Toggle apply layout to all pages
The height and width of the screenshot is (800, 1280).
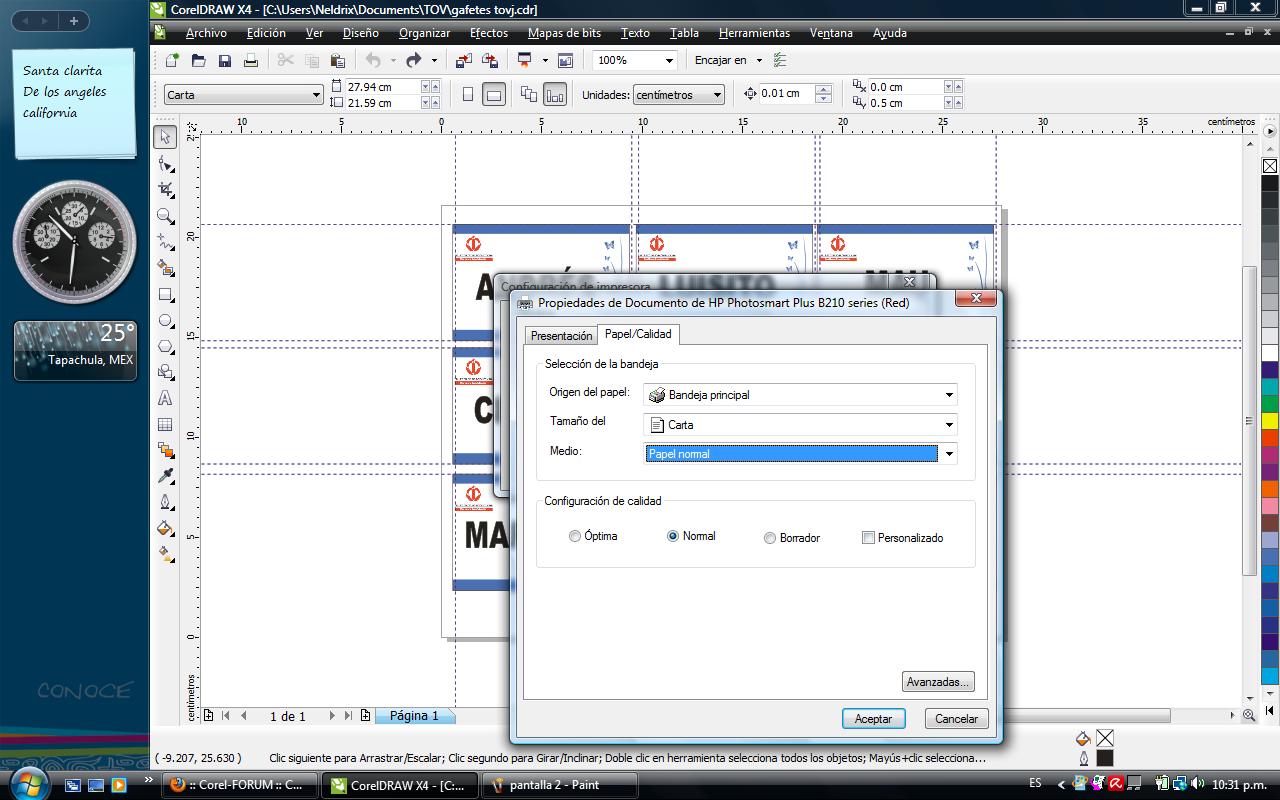click(528, 94)
